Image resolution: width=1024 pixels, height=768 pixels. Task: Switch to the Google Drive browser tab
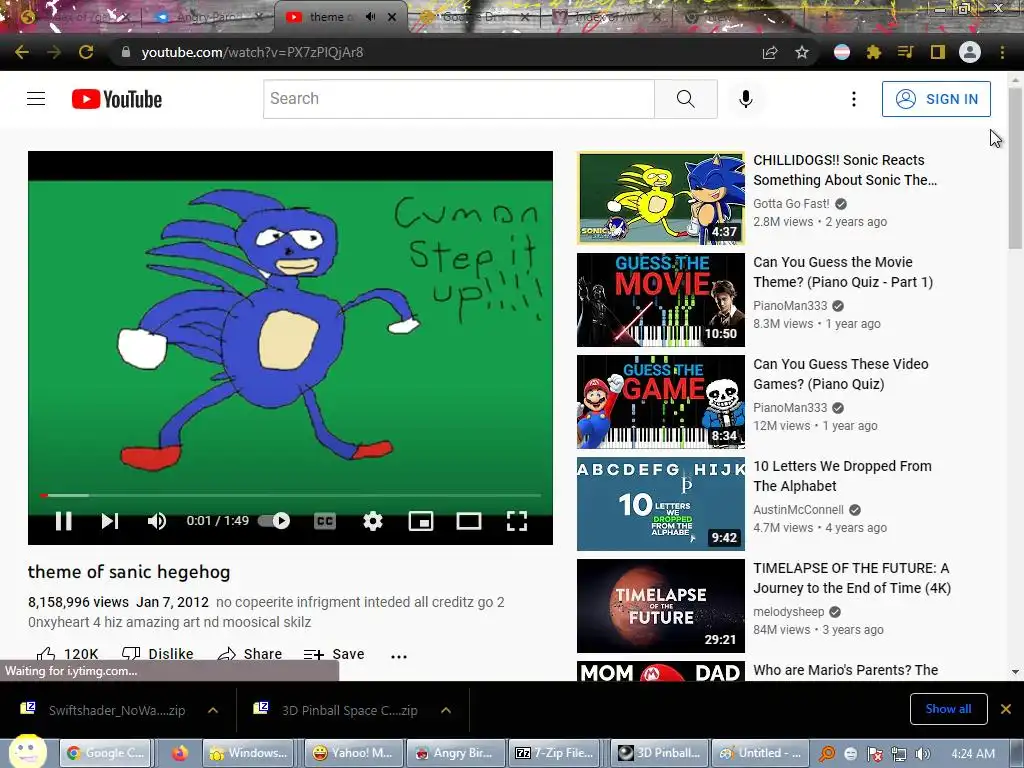point(475,18)
